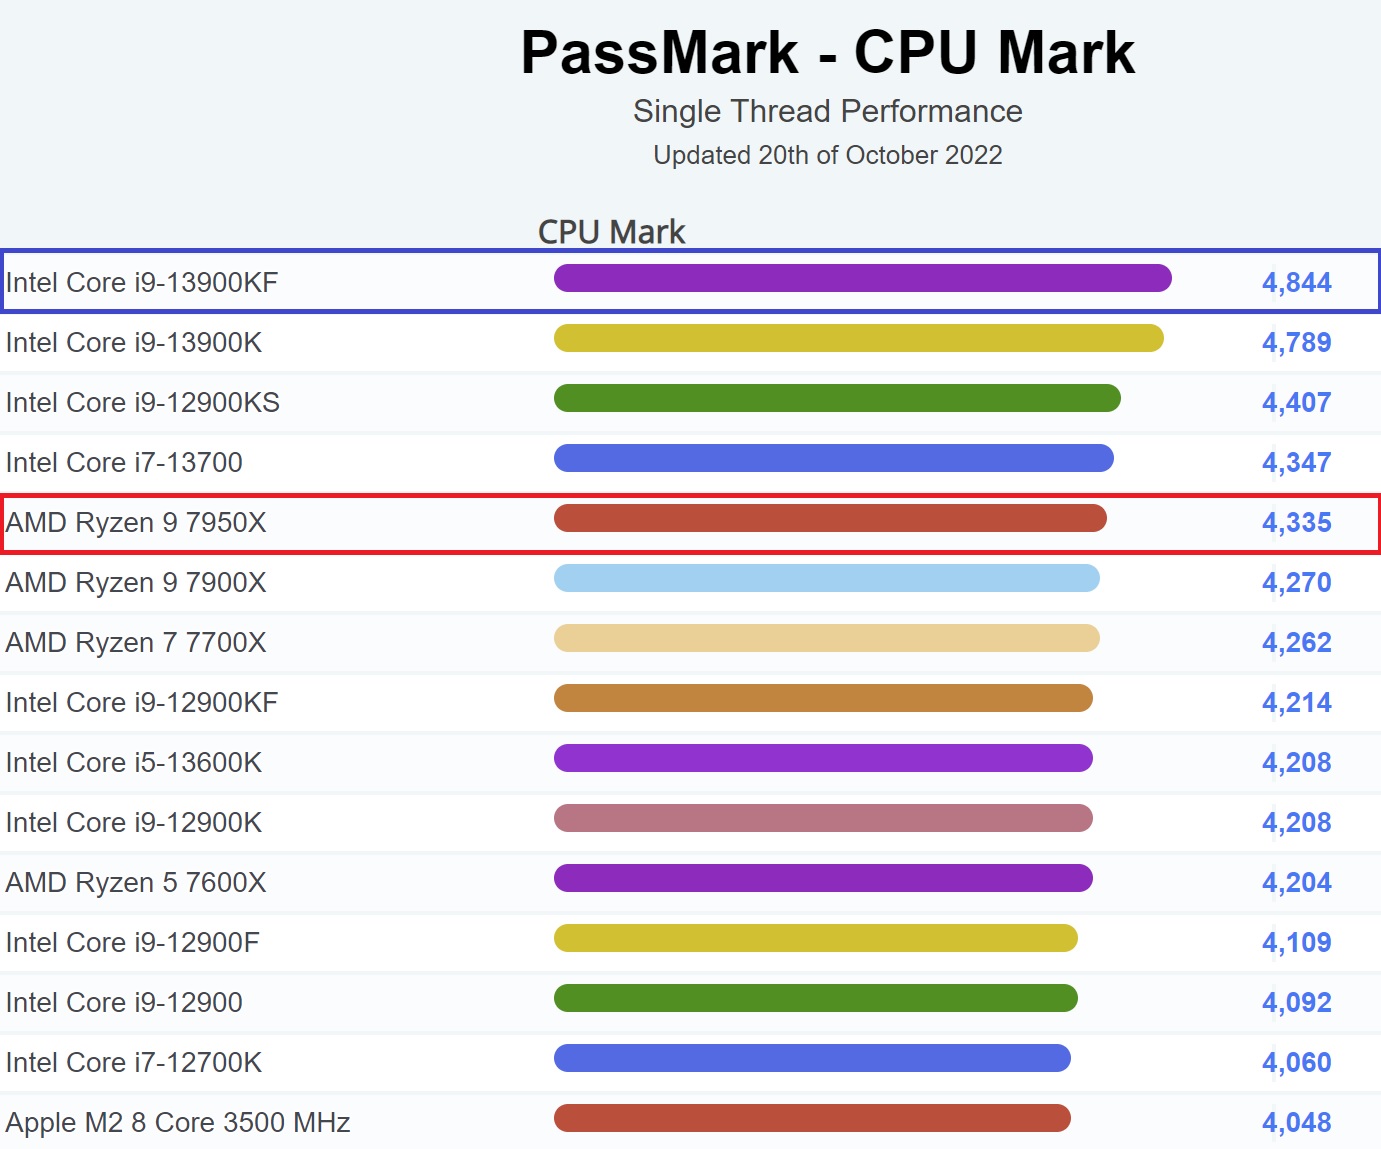Click the PassMark - CPU Mark title
The height and width of the screenshot is (1149, 1381).
[x=828, y=52]
